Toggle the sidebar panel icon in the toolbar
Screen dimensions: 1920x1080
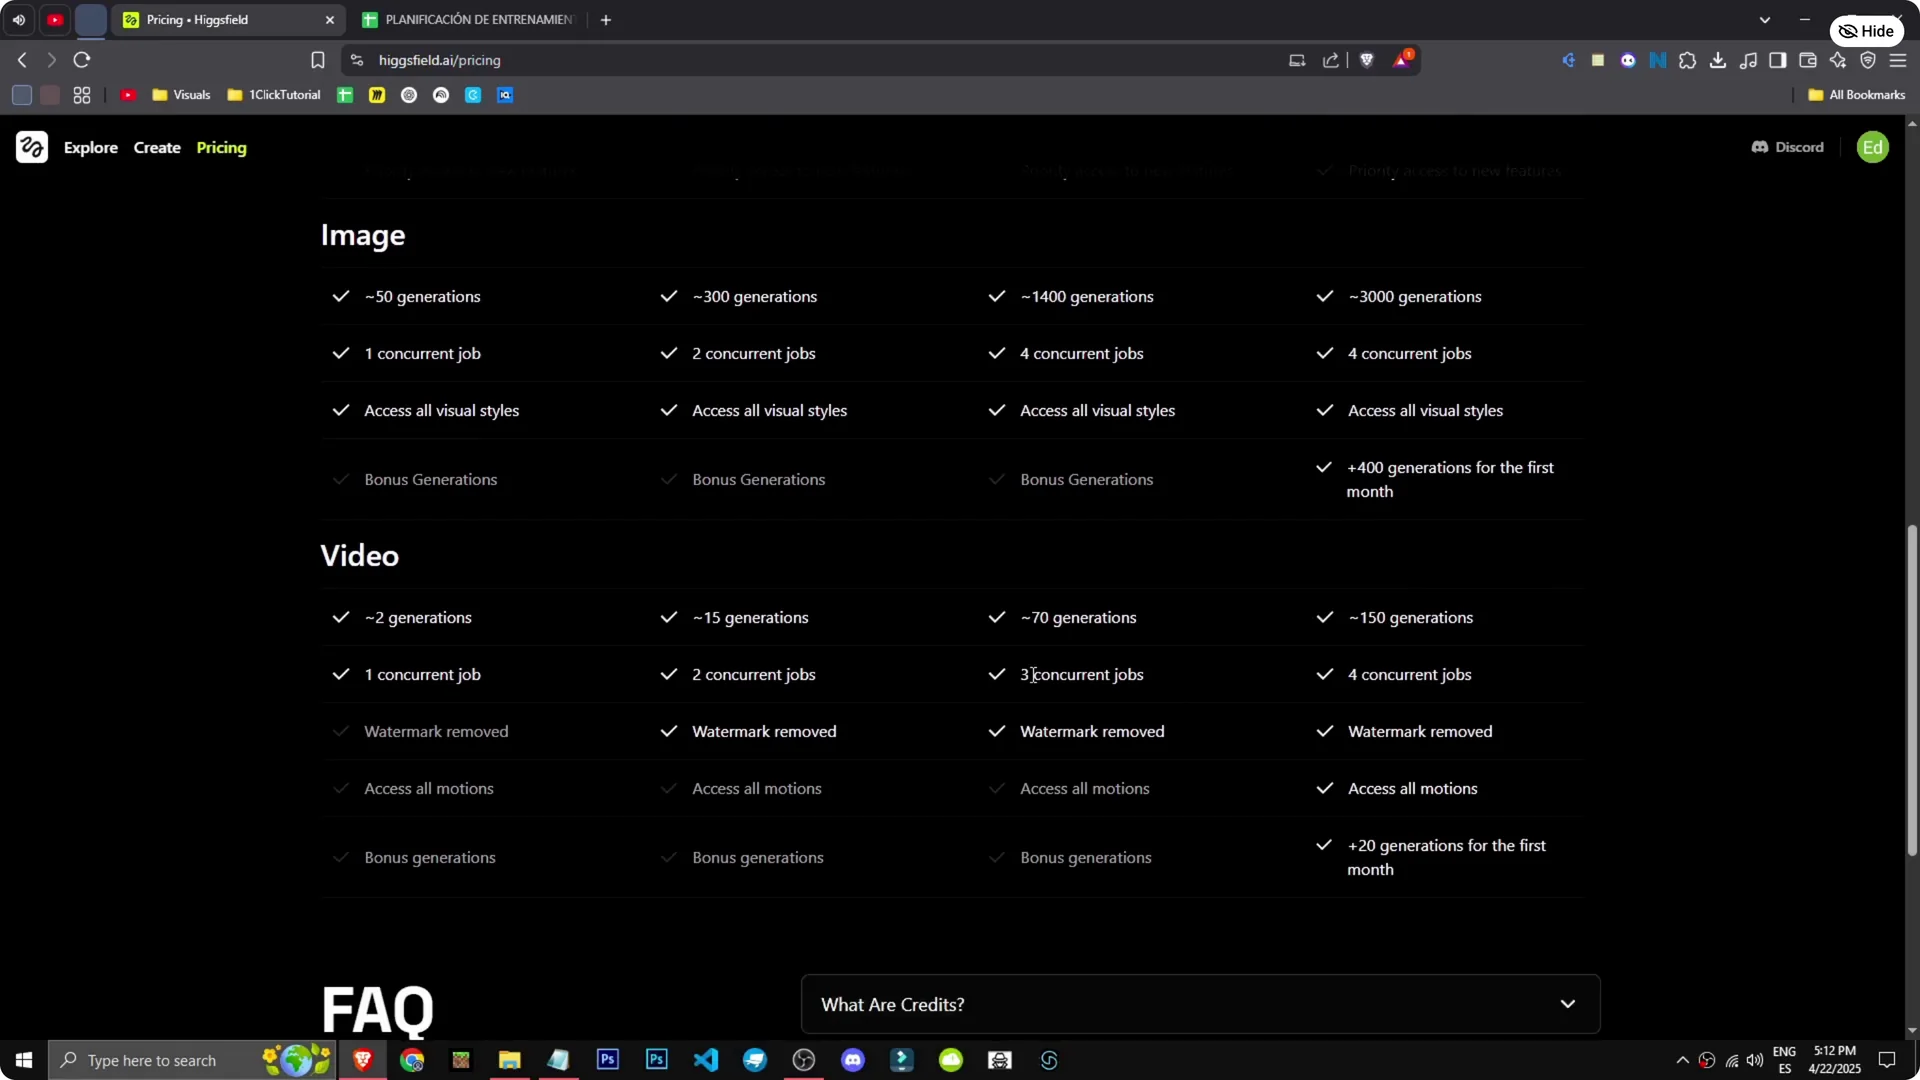coord(1778,60)
